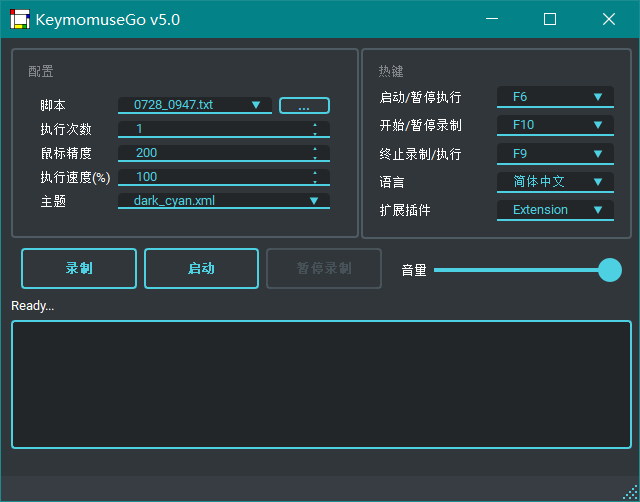Open the 终止录制/执行 hotkey dropdown (F9)
Viewport: 640px width, 502px height.
(x=555, y=154)
